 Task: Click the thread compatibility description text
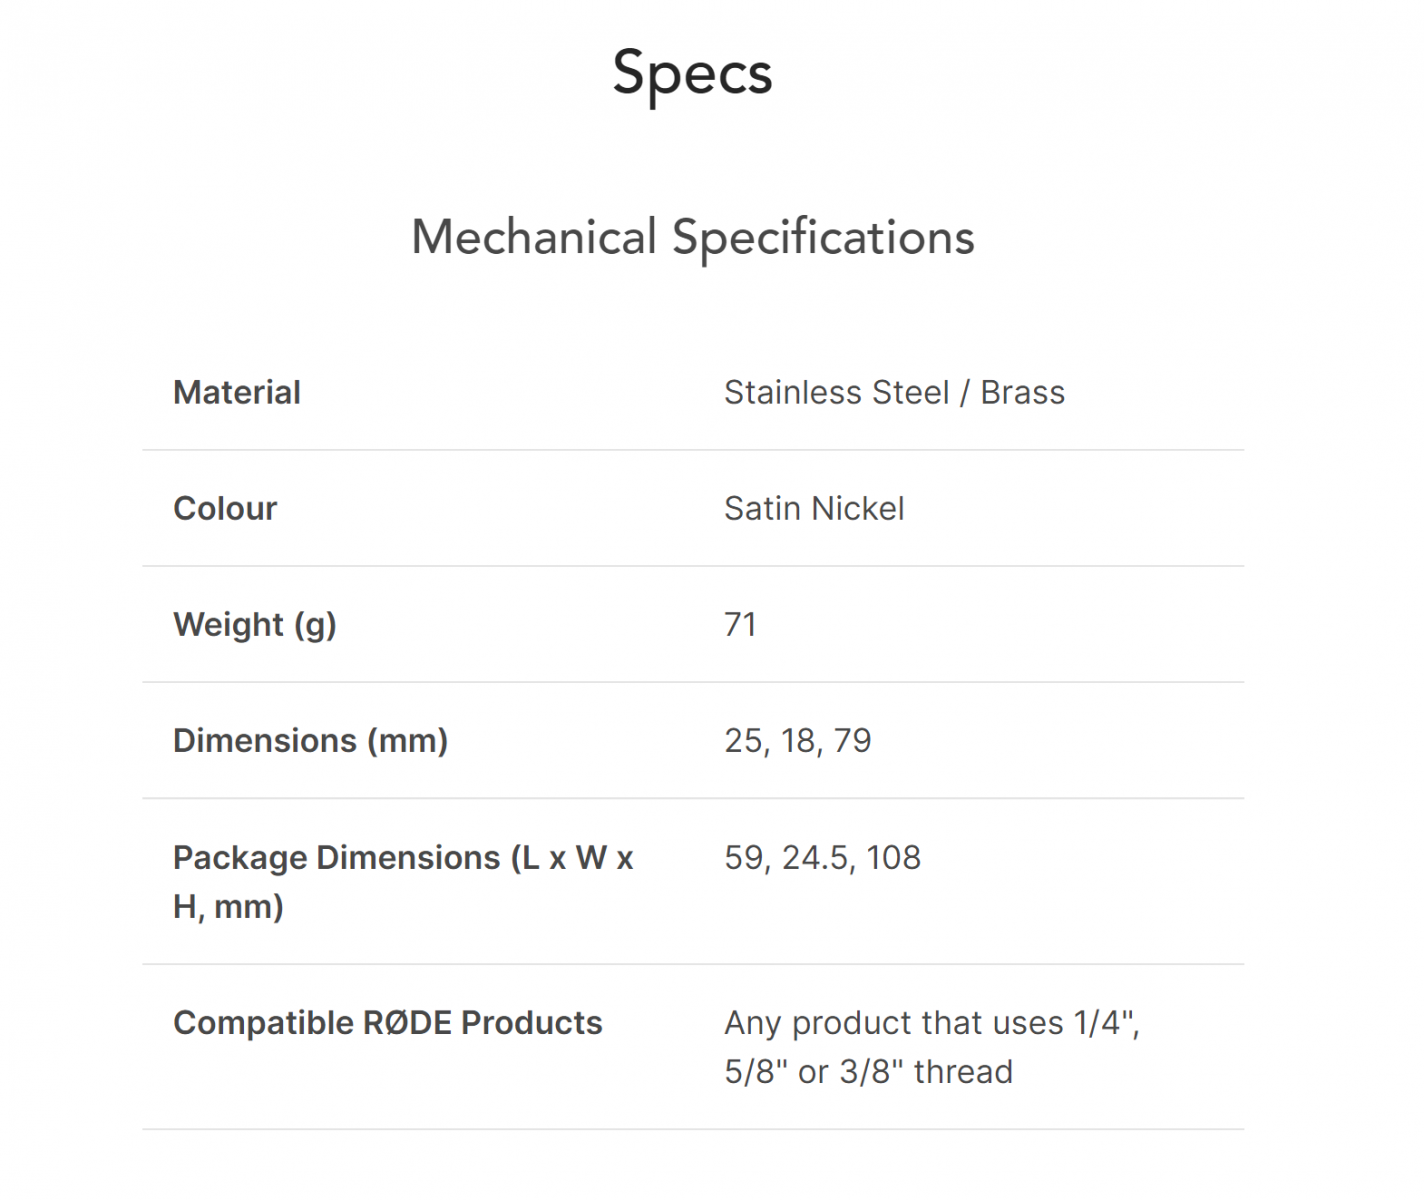tap(932, 1047)
